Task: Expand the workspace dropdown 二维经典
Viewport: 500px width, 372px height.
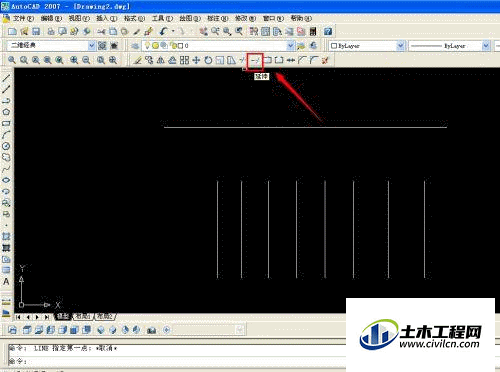Action: click(x=92, y=46)
